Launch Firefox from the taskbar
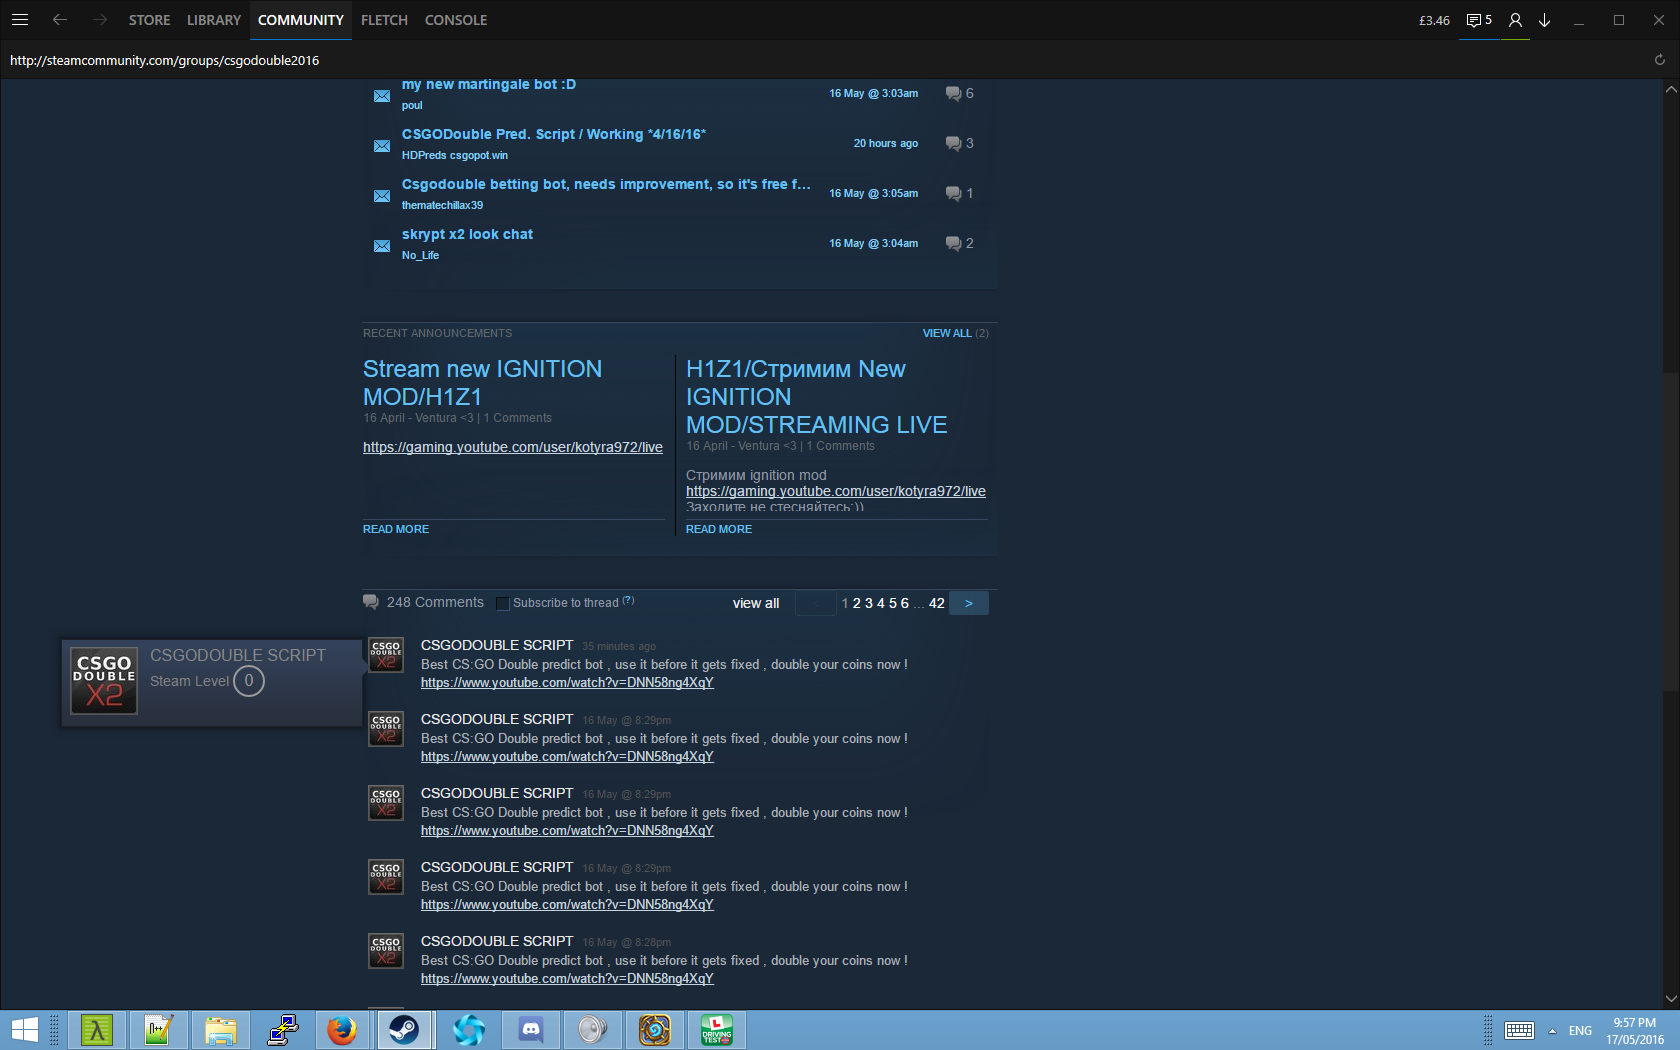This screenshot has width=1680, height=1050. pos(342,1029)
